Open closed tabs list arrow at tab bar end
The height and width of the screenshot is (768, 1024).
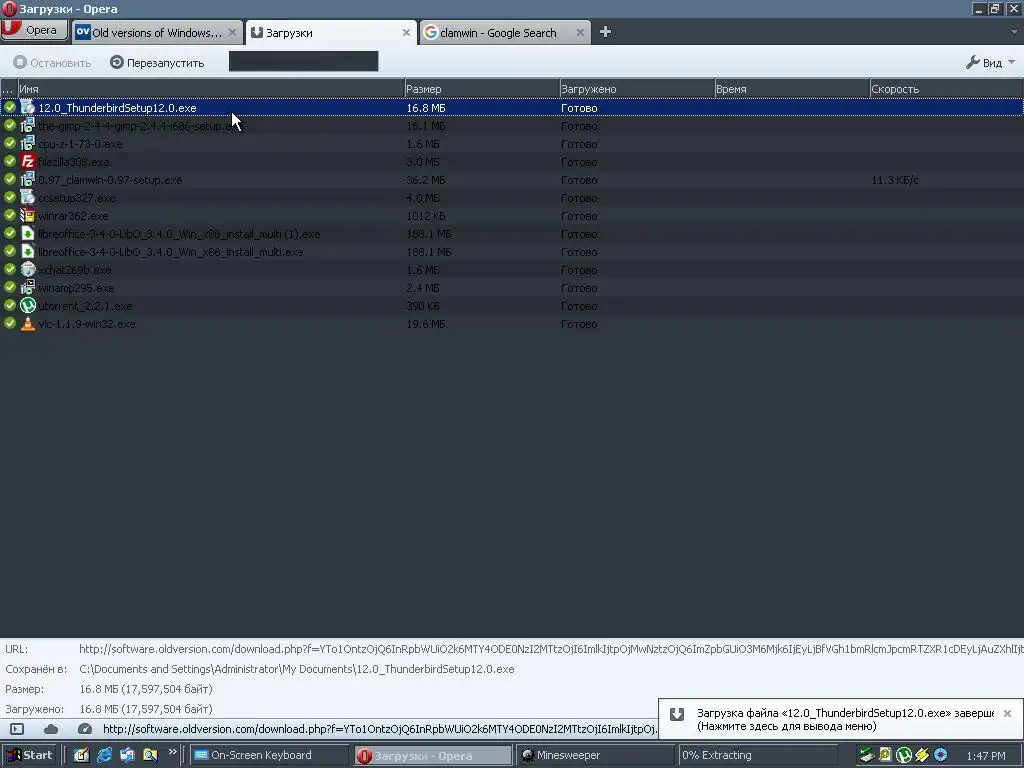1014,31
